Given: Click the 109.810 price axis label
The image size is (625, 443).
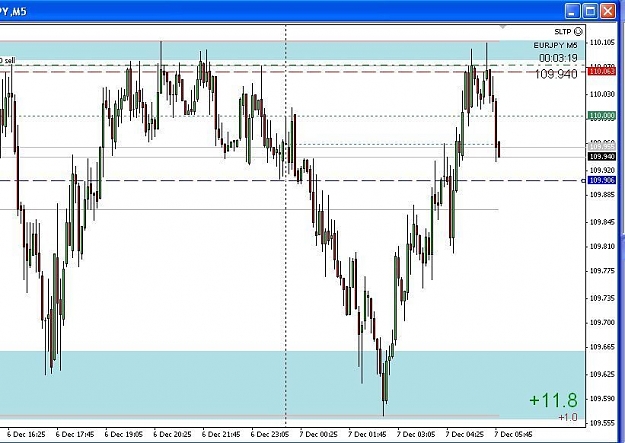Looking at the screenshot, I should [x=602, y=246].
